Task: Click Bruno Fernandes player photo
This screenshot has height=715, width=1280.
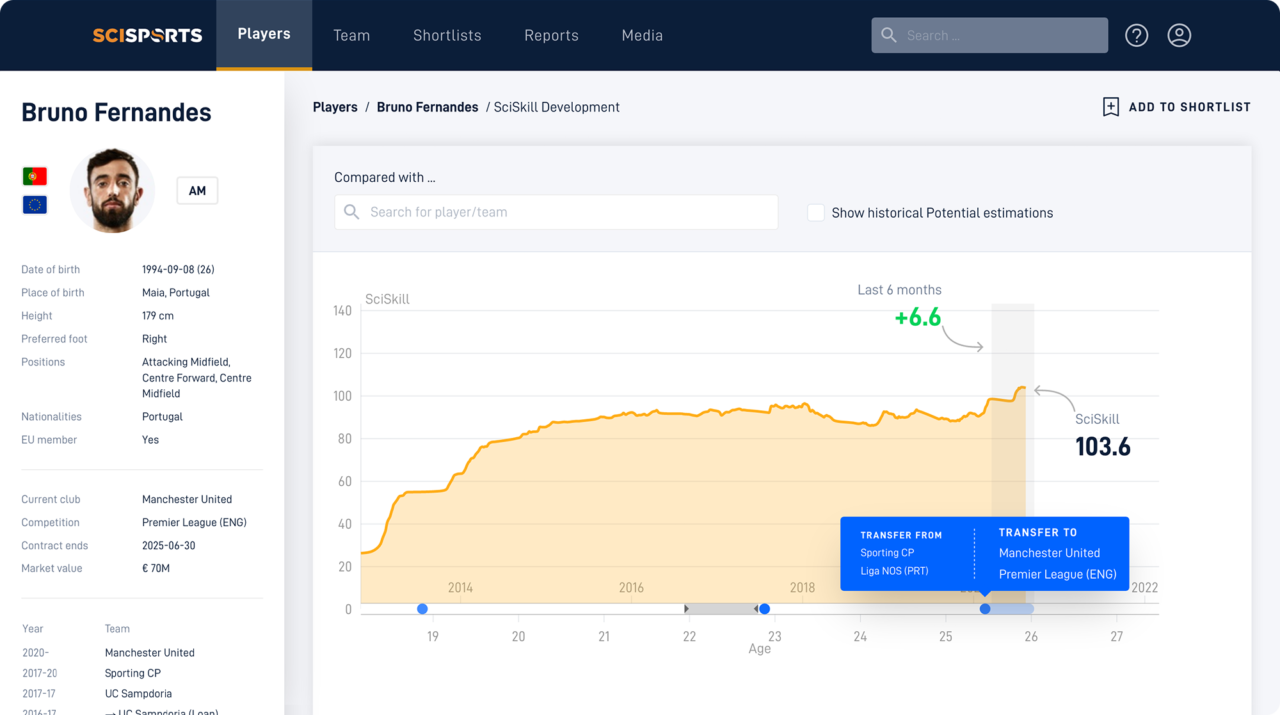Action: pyautogui.click(x=112, y=190)
